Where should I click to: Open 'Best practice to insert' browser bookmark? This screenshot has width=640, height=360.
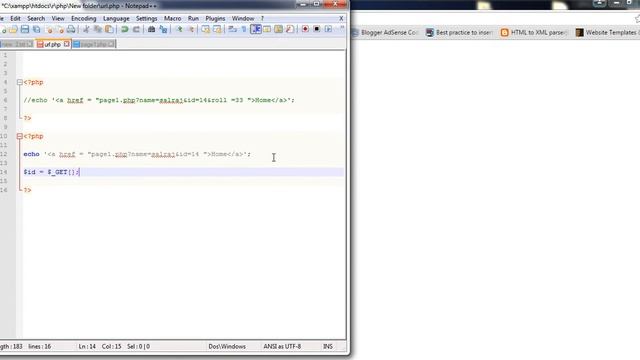[459, 32]
